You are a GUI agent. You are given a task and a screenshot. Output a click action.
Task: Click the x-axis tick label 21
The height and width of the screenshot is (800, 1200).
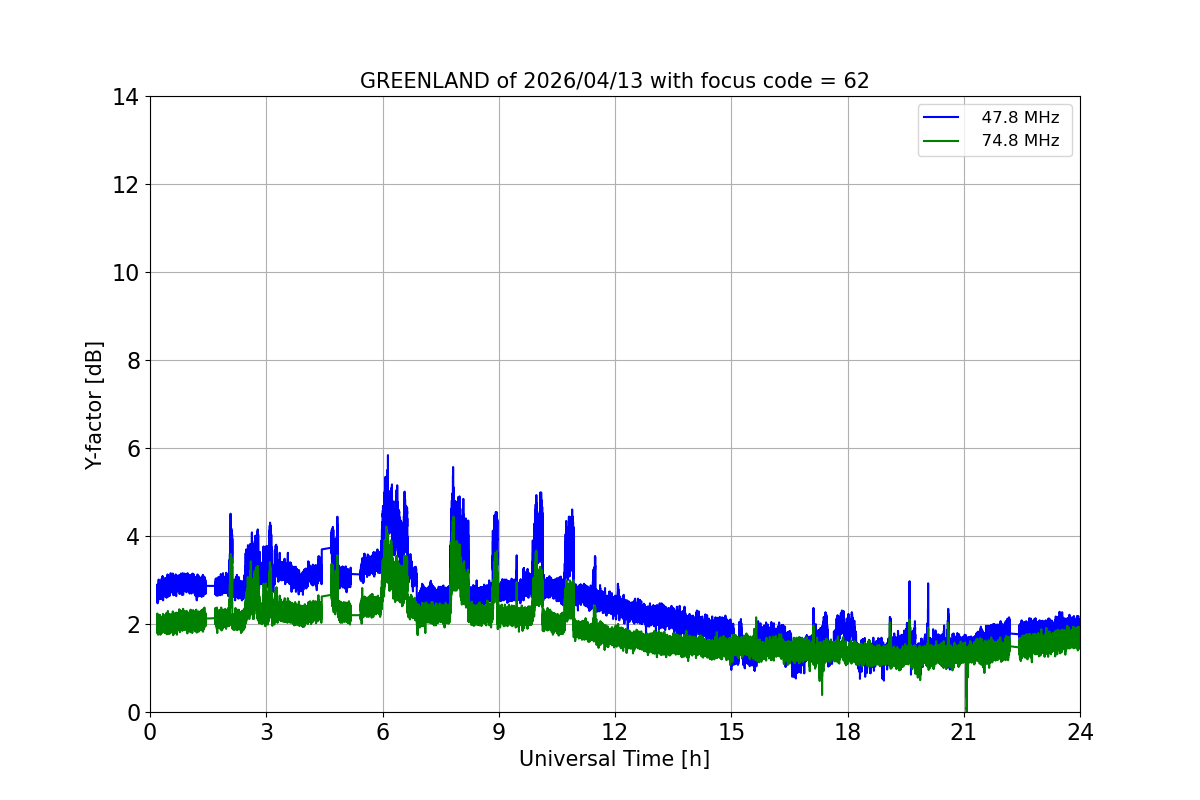[963, 732]
